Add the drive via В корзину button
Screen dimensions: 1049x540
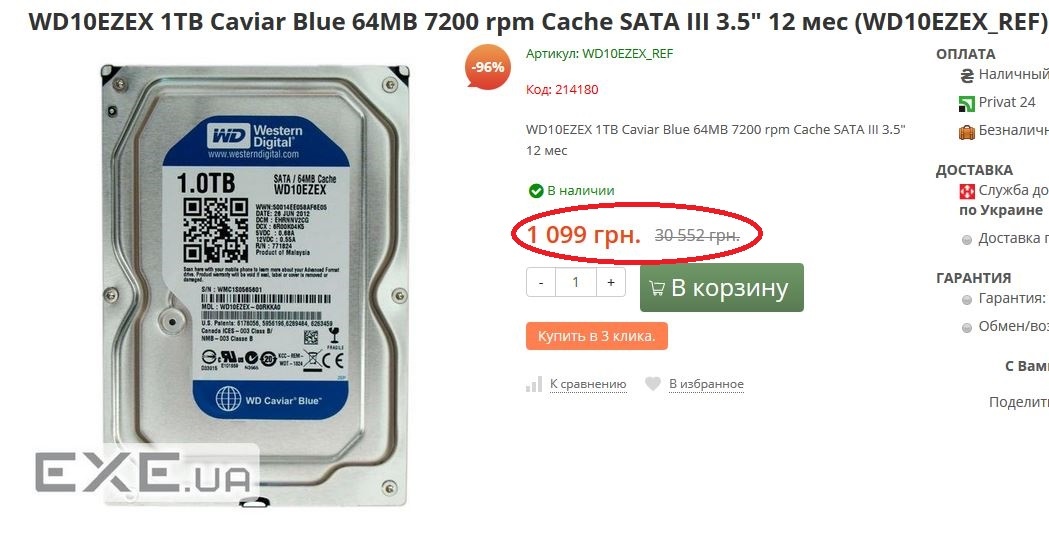coord(722,287)
